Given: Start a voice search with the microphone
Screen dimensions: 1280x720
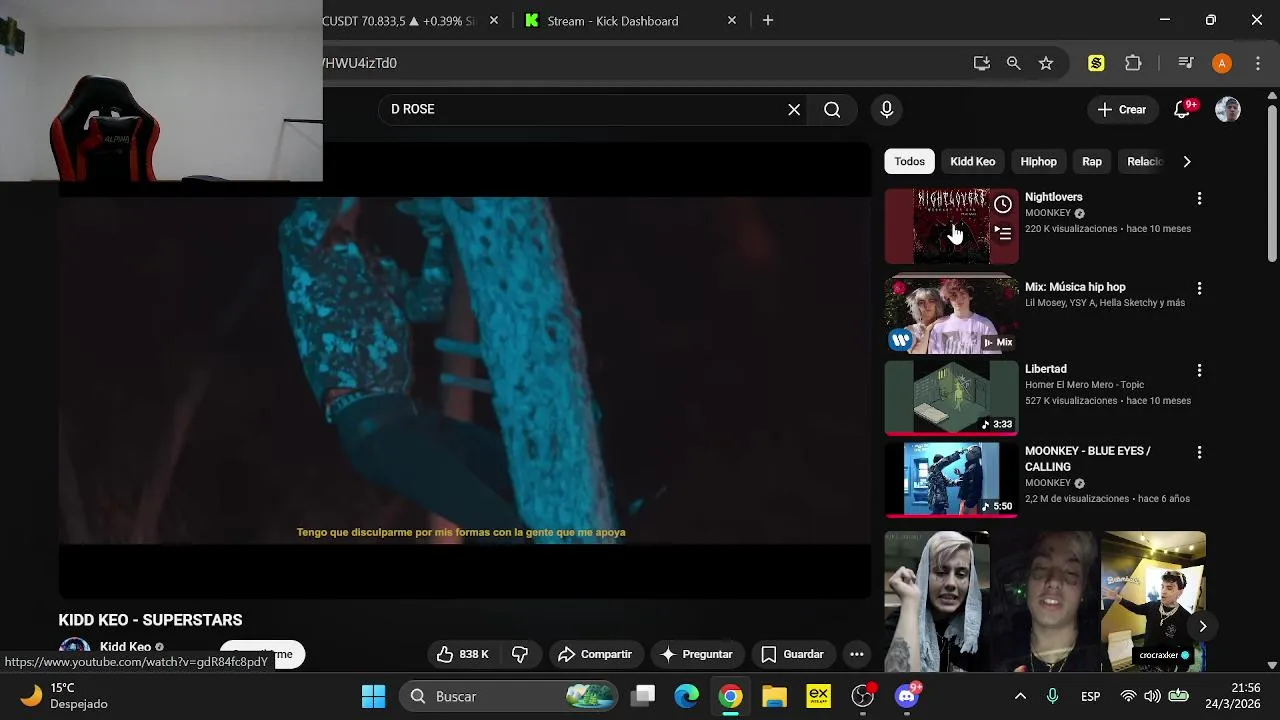Looking at the screenshot, I should [886, 109].
